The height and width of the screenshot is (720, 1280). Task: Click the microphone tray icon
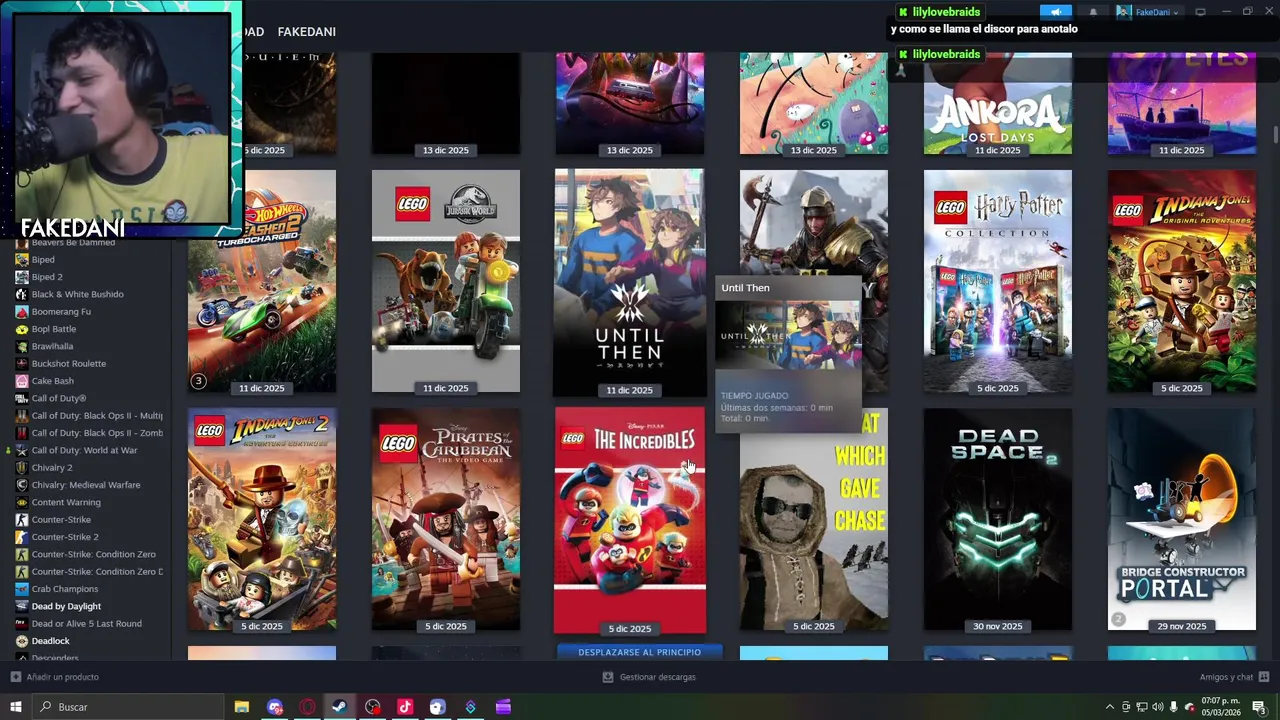[x=1173, y=707]
